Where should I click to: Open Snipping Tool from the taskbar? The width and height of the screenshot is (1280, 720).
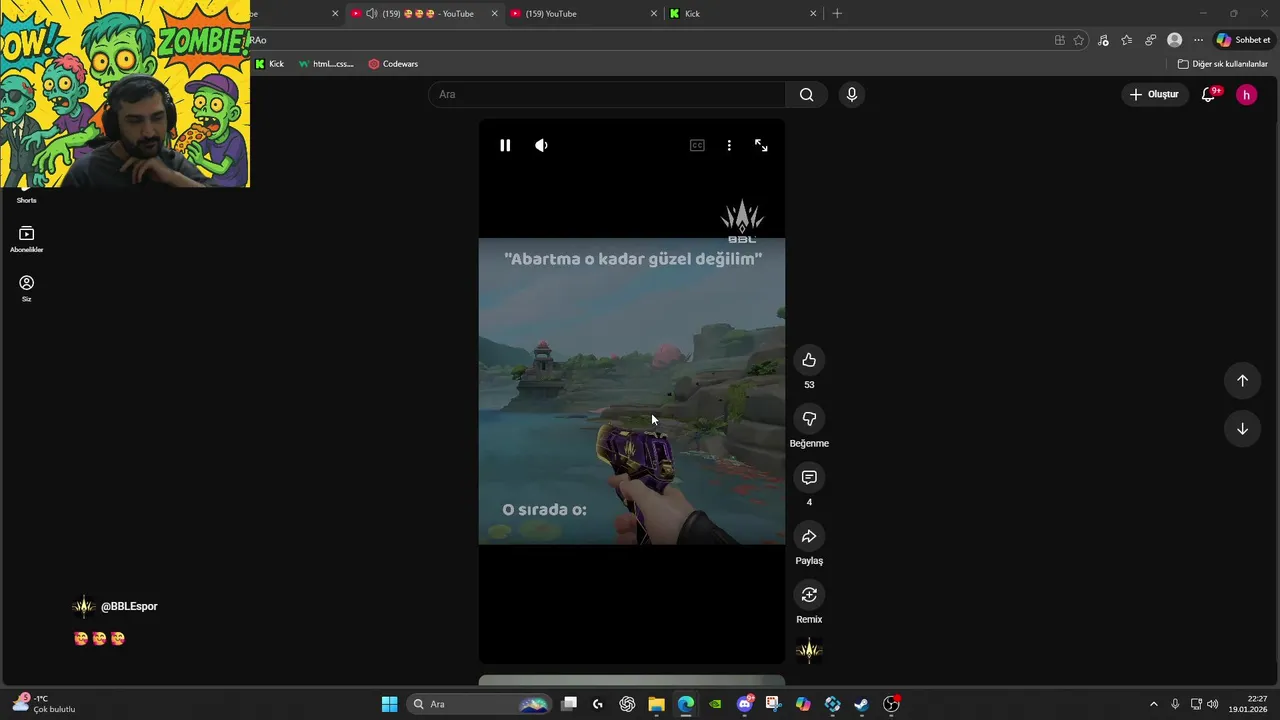[773, 704]
